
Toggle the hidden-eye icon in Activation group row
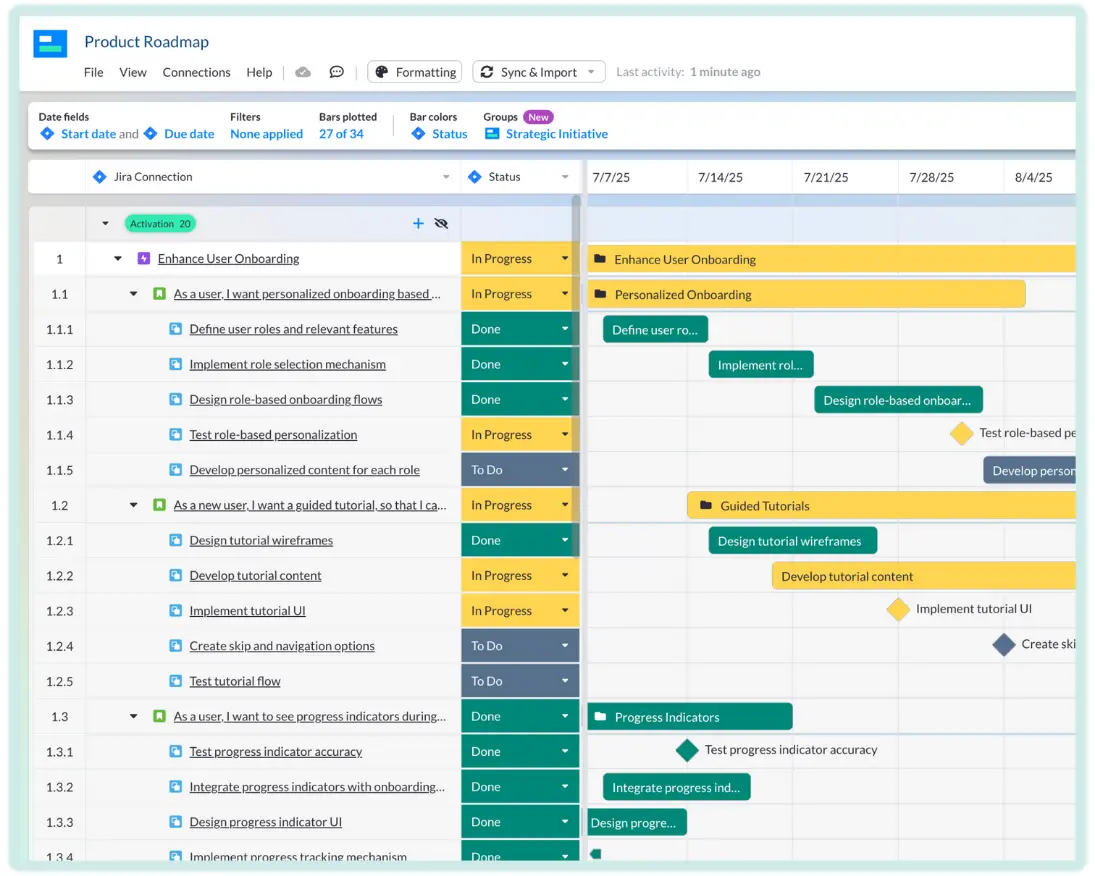pyautogui.click(x=441, y=224)
